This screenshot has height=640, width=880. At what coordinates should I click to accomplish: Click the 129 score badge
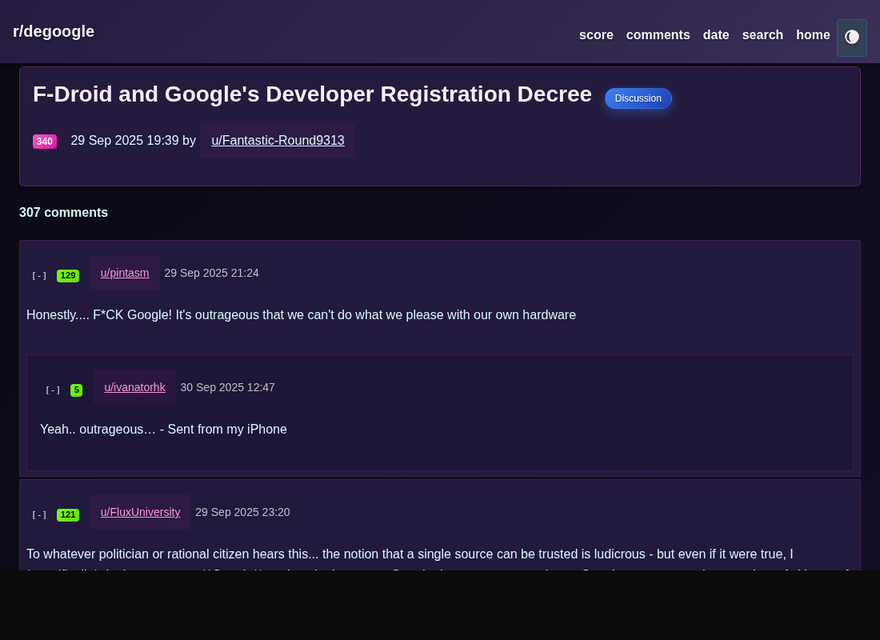coord(68,276)
